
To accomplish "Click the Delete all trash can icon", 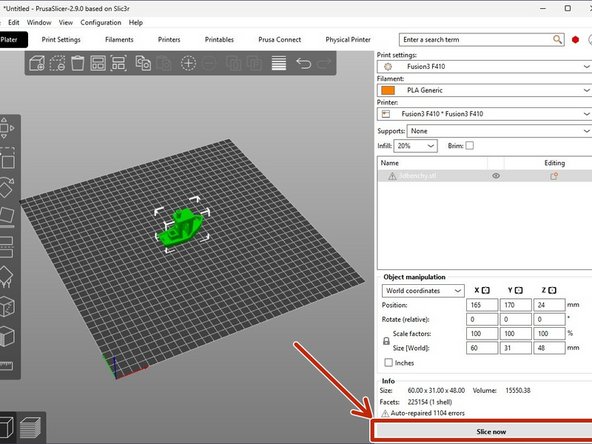I will coord(78,63).
